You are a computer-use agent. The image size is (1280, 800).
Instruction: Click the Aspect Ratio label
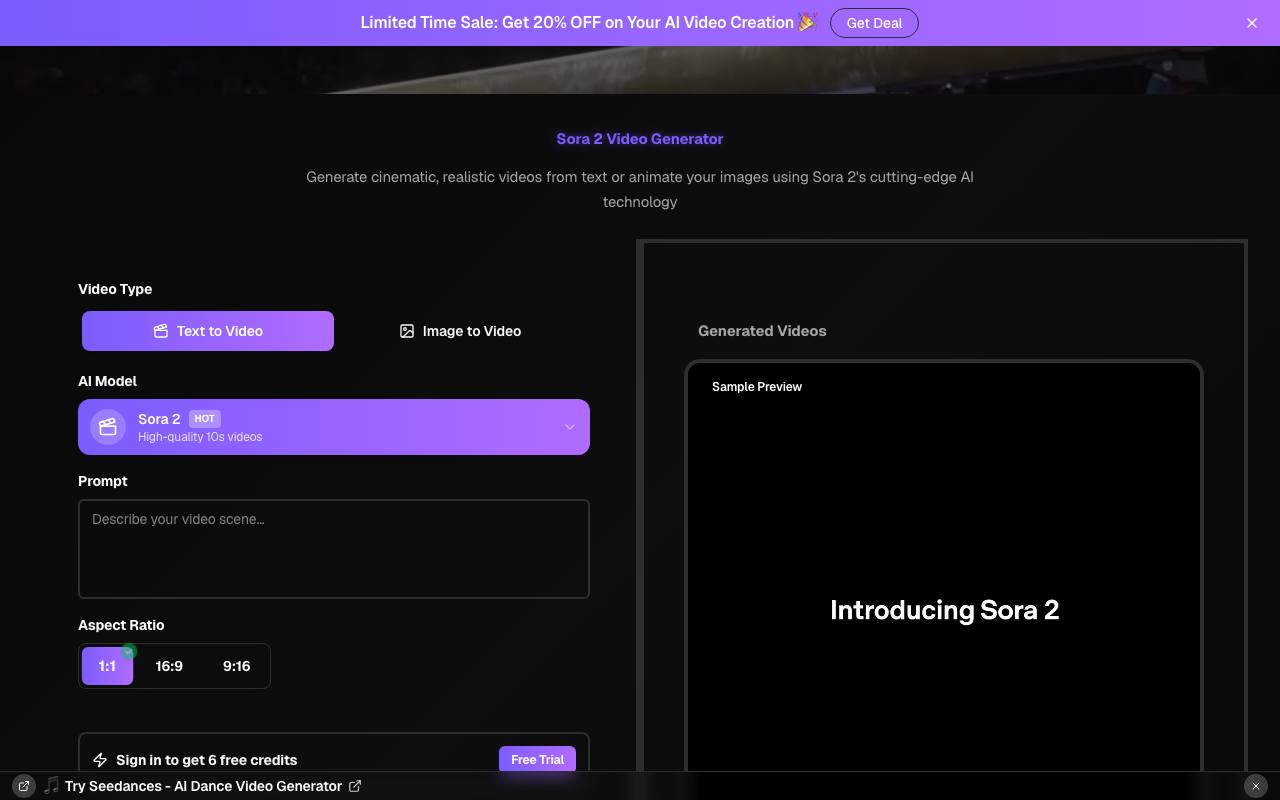point(121,625)
